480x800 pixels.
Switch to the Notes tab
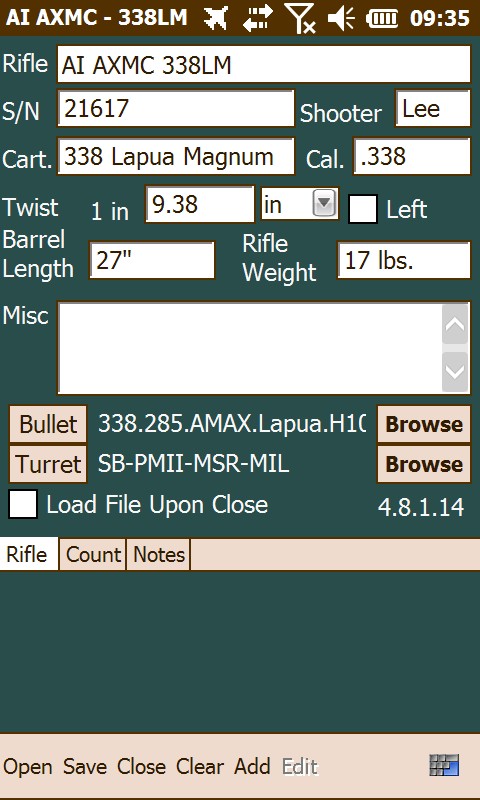(158, 554)
